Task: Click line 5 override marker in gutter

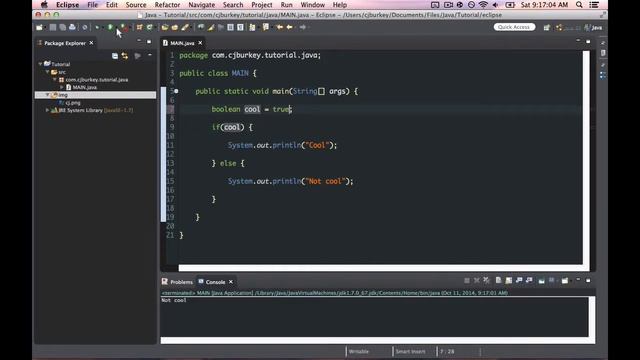Action: (x=176, y=91)
